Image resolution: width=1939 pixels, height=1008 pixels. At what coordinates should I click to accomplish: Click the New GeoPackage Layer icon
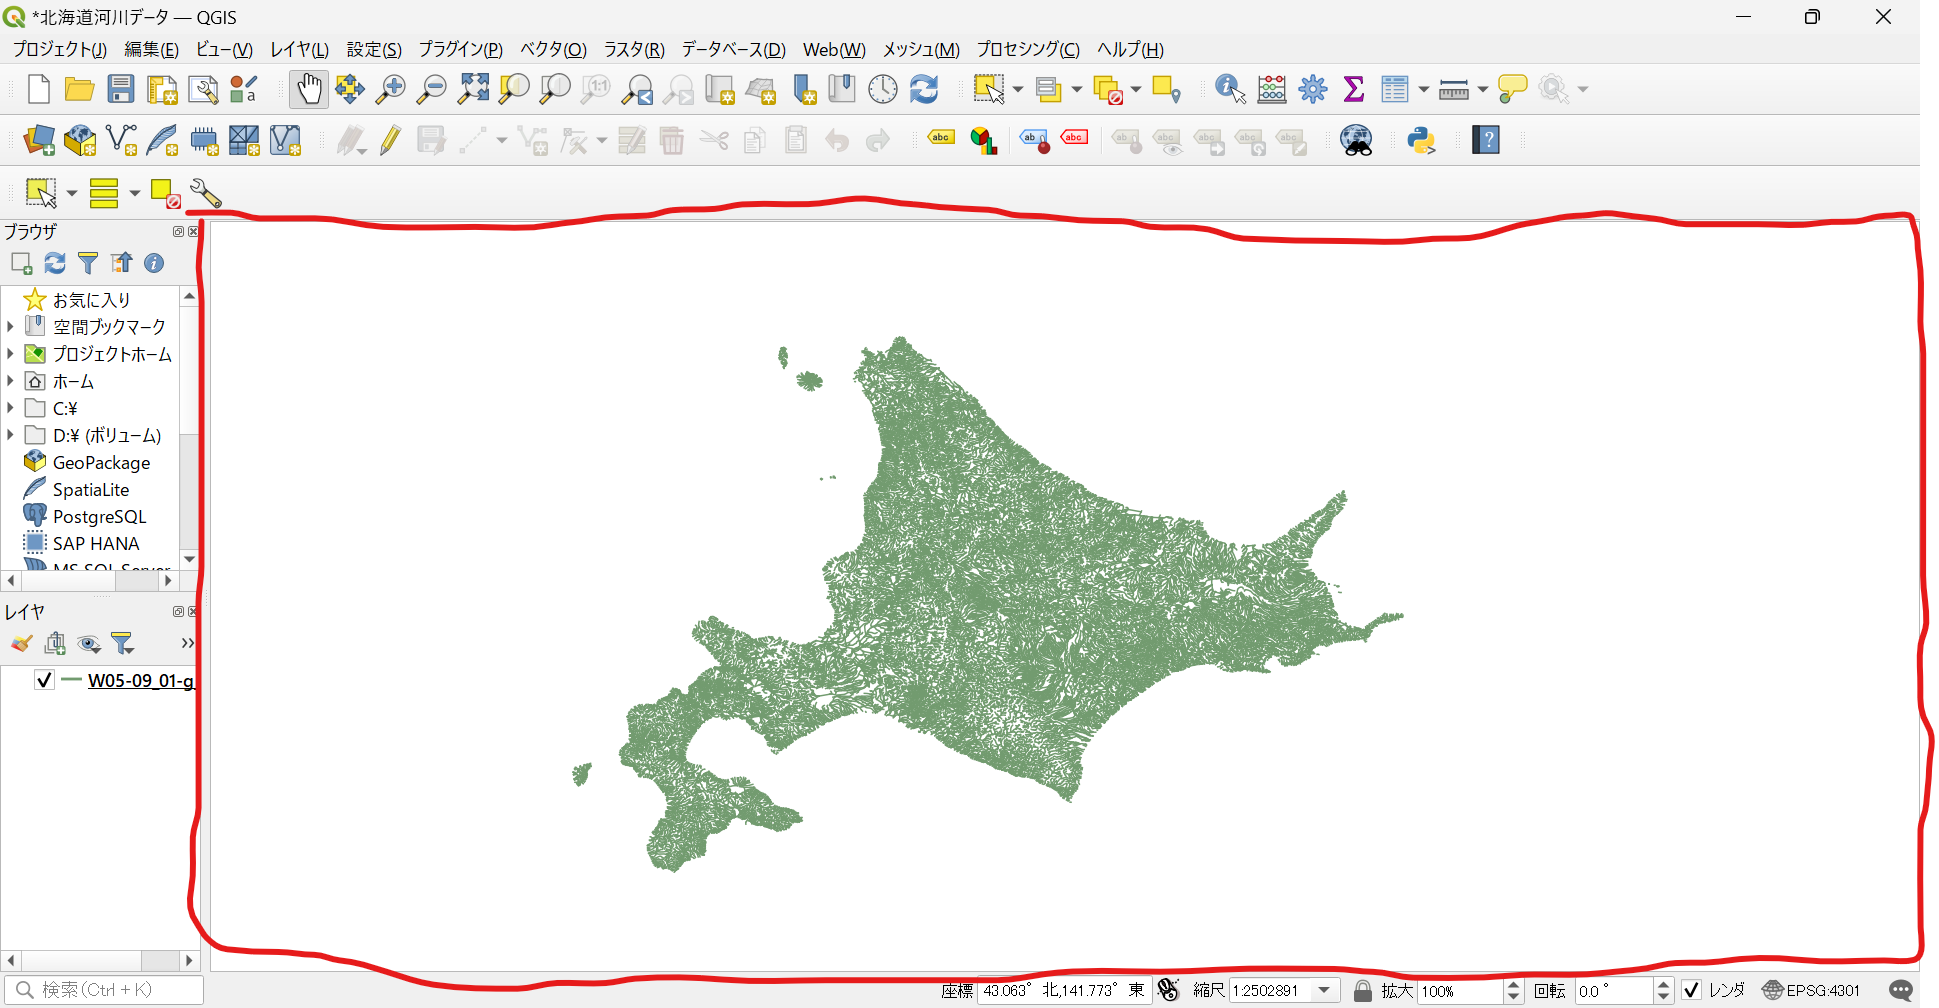(x=80, y=140)
